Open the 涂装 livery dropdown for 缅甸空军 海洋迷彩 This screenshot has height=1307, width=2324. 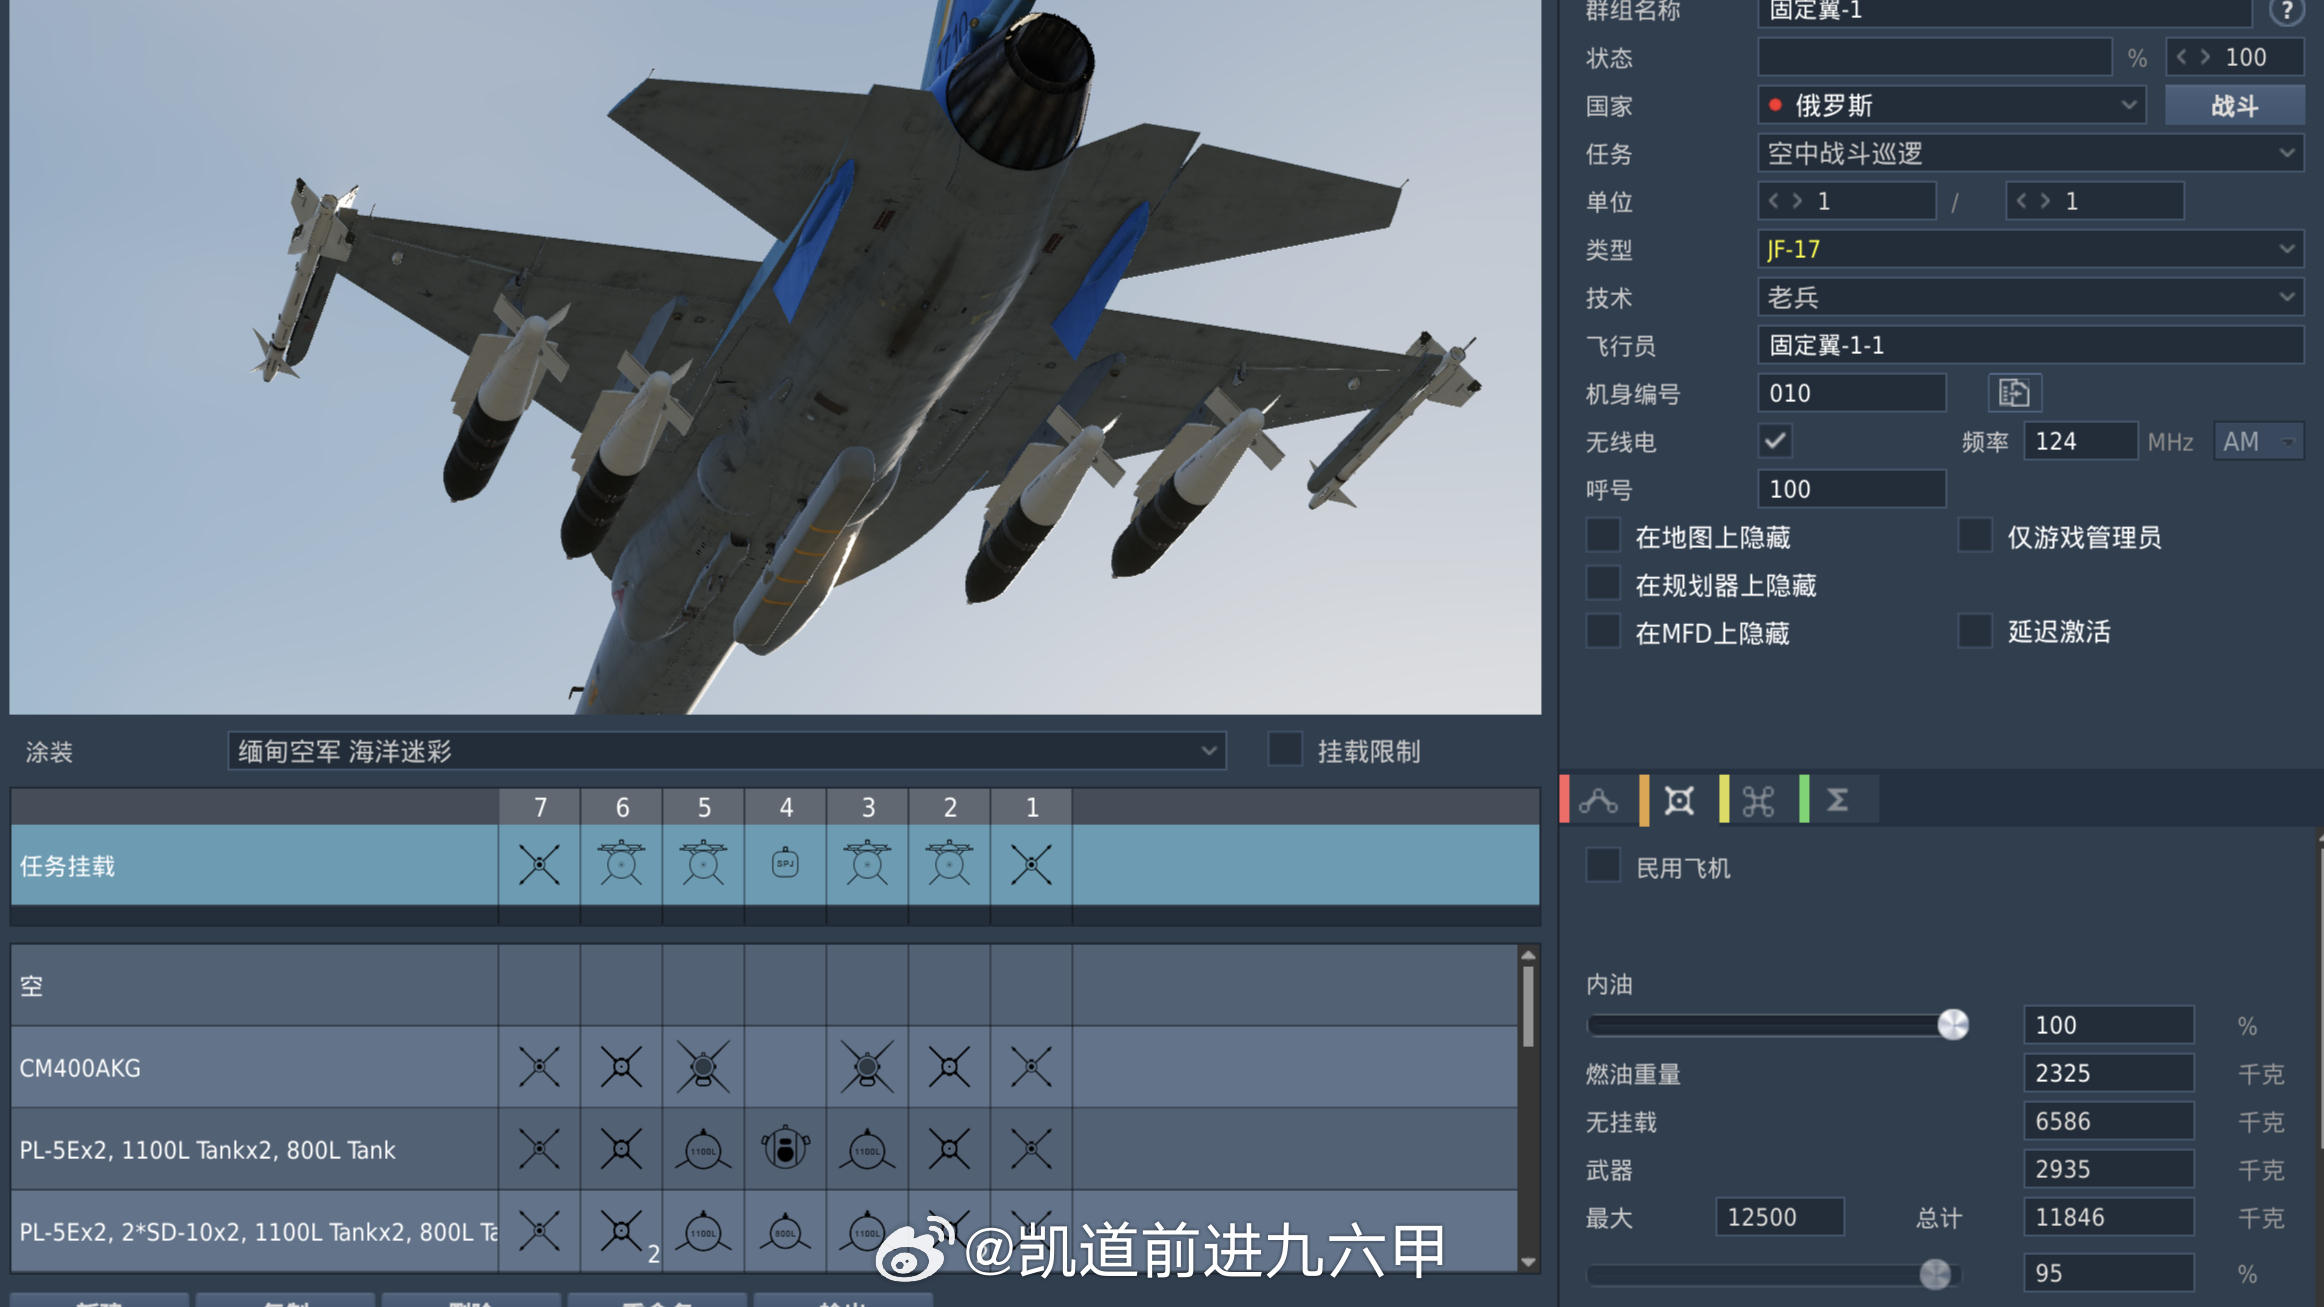point(725,751)
